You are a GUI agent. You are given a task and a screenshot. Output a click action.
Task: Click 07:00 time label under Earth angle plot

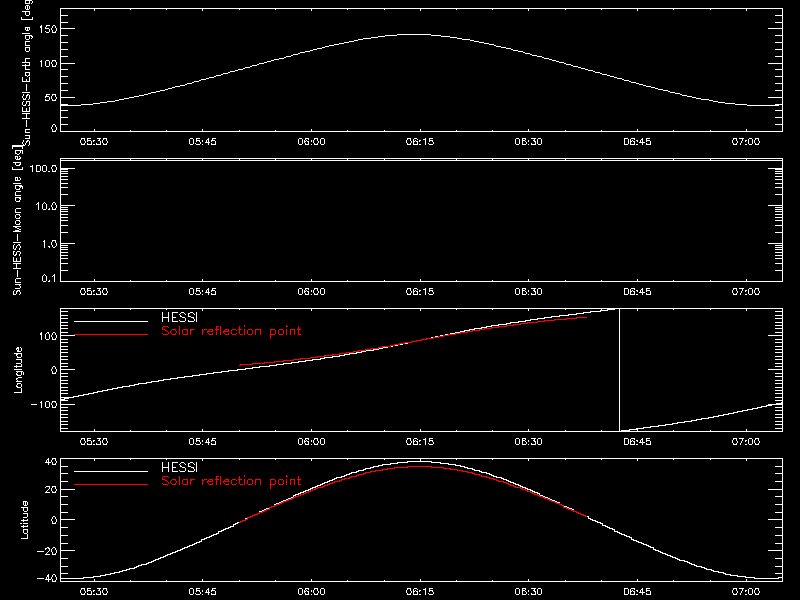(x=746, y=142)
